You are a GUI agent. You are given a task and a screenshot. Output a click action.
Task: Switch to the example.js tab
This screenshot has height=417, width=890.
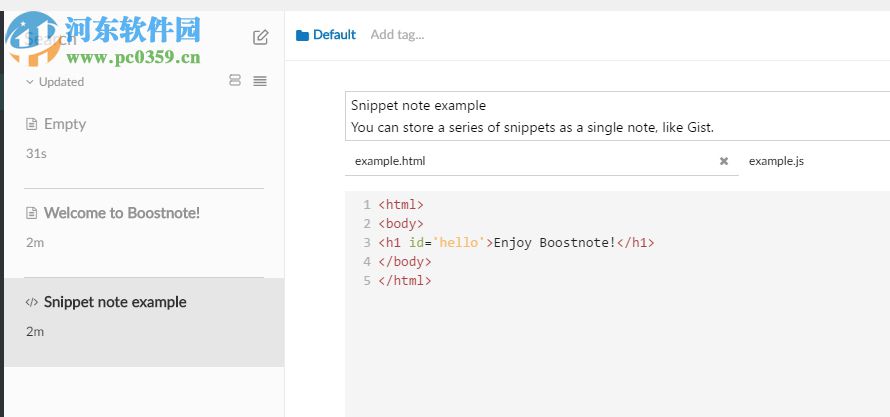pyautogui.click(x=776, y=161)
